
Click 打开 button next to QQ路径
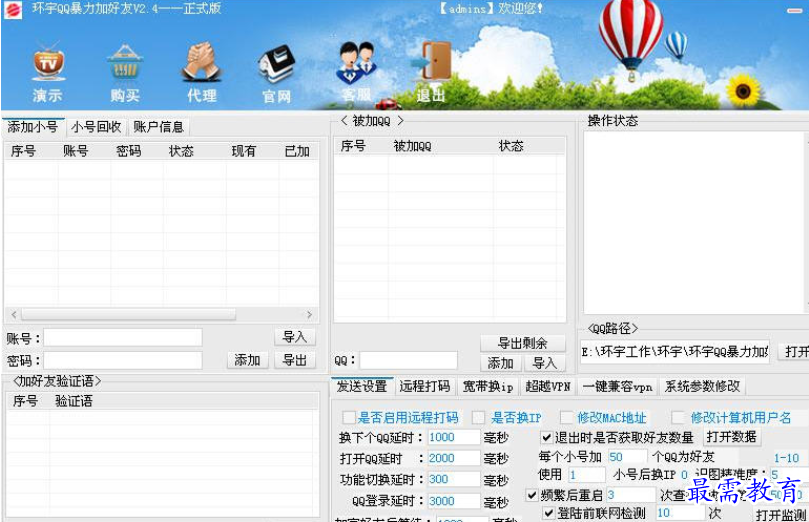click(795, 352)
